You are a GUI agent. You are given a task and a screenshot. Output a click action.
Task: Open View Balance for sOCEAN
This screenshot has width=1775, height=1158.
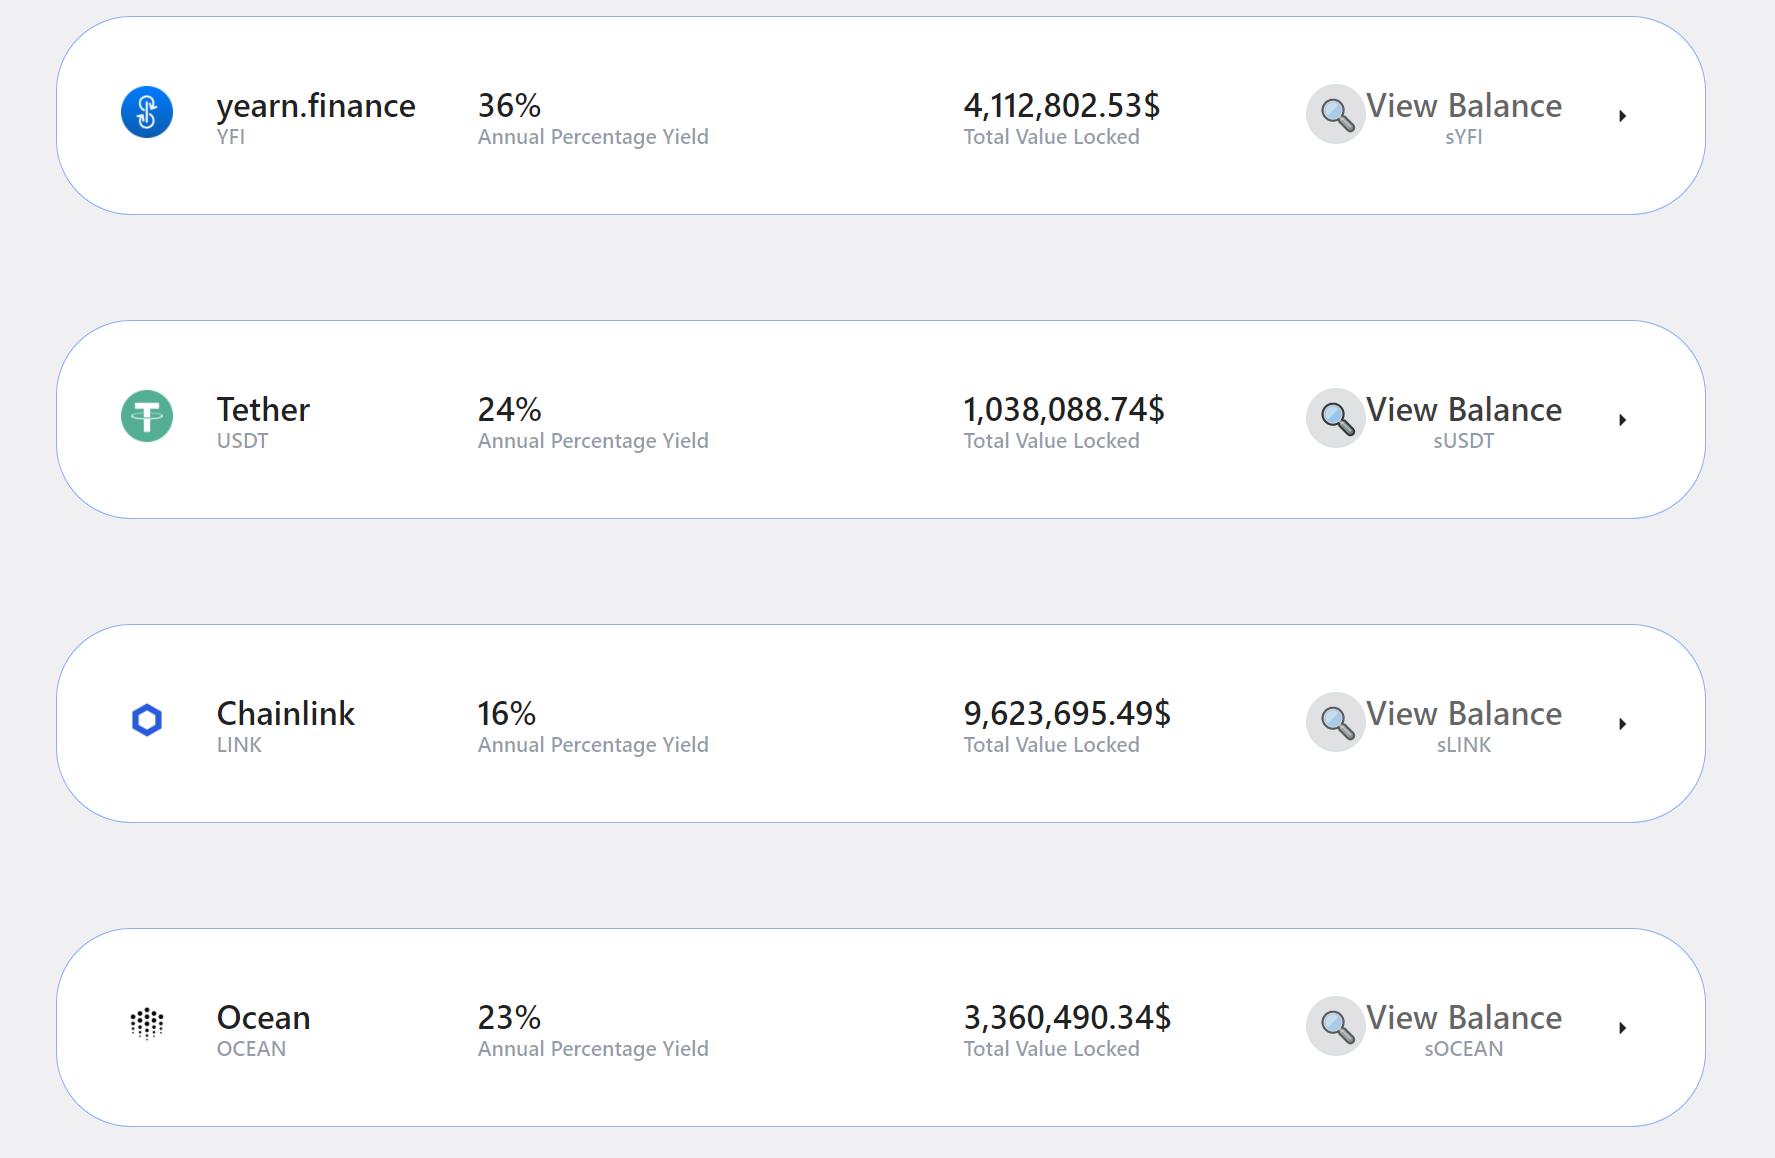point(1463,1018)
